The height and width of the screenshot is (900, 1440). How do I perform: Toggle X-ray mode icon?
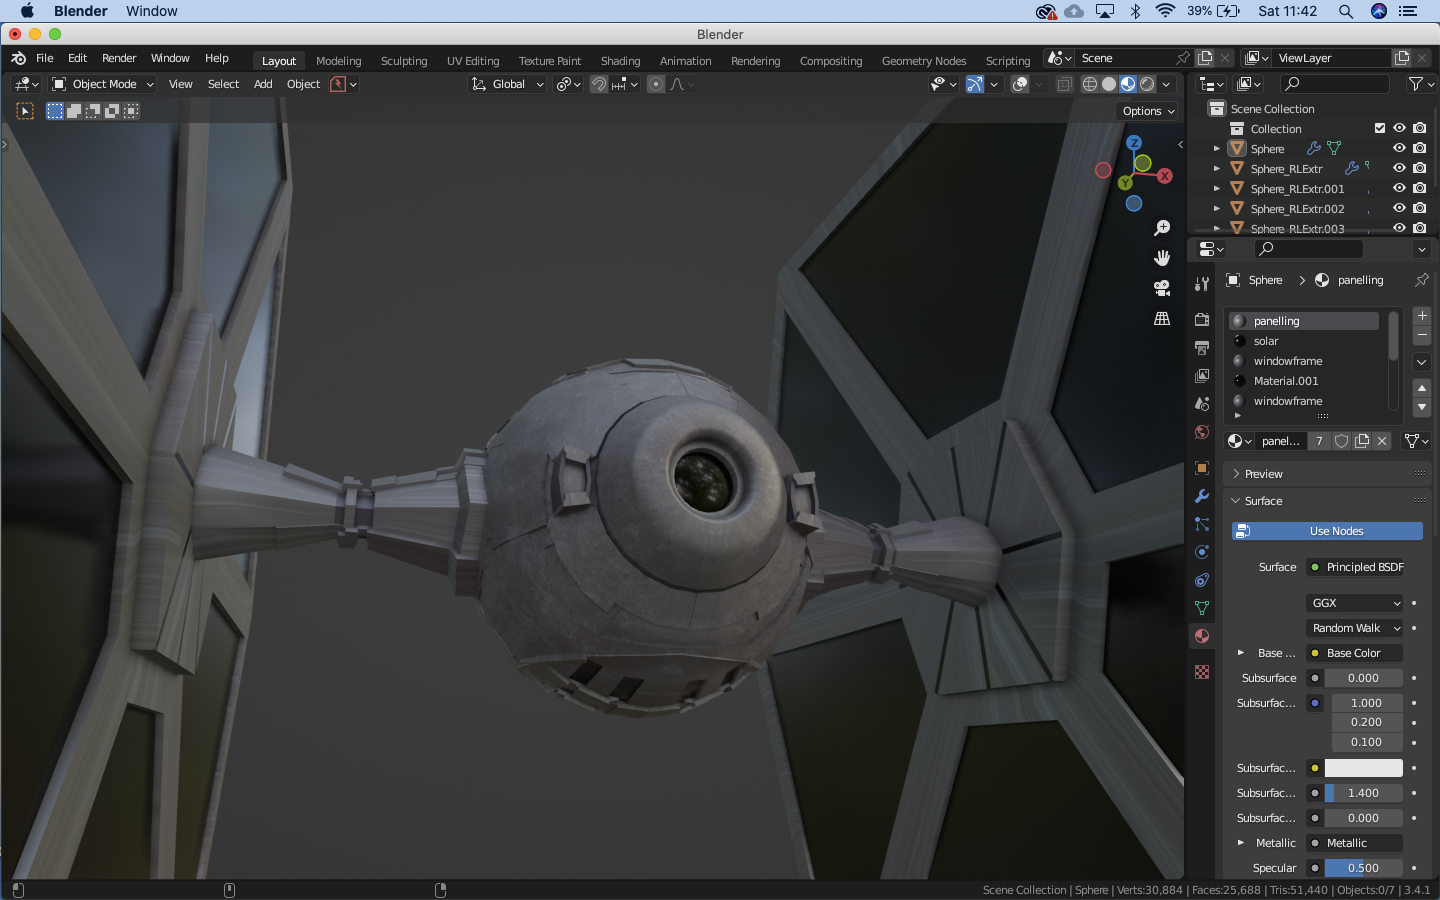(1064, 84)
